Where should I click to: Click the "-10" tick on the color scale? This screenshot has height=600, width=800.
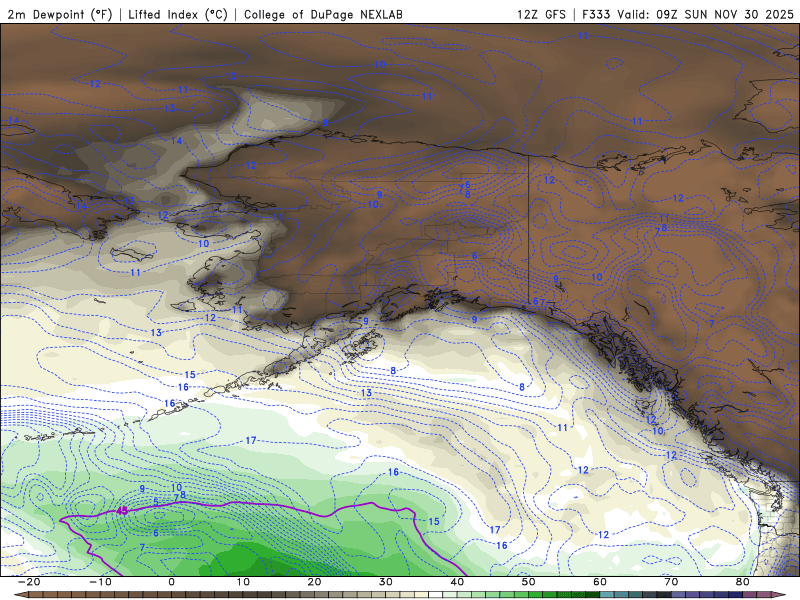coord(100,582)
